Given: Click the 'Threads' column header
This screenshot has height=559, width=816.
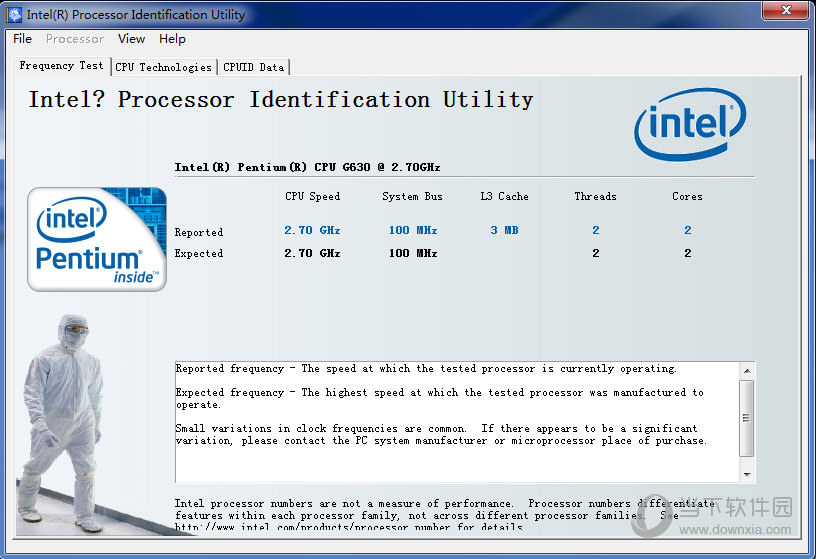Looking at the screenshot, I should [x=595, y=196].
